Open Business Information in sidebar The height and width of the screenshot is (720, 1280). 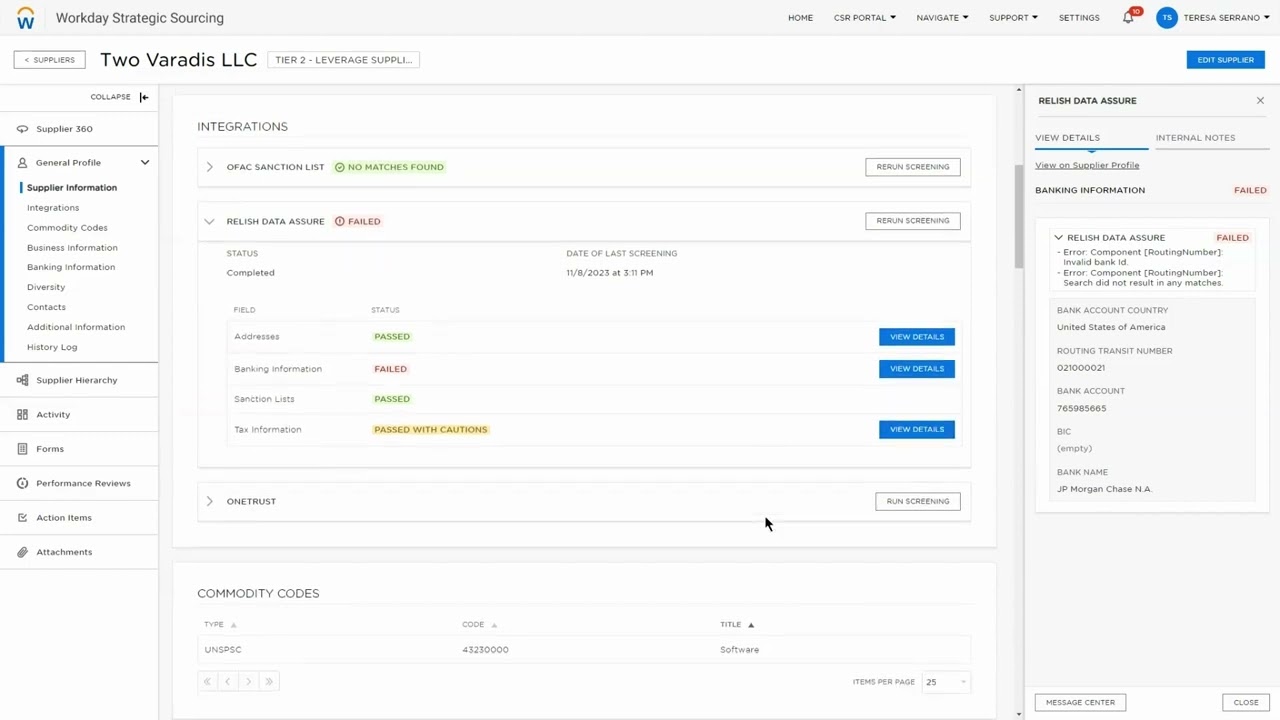(72, 248)
